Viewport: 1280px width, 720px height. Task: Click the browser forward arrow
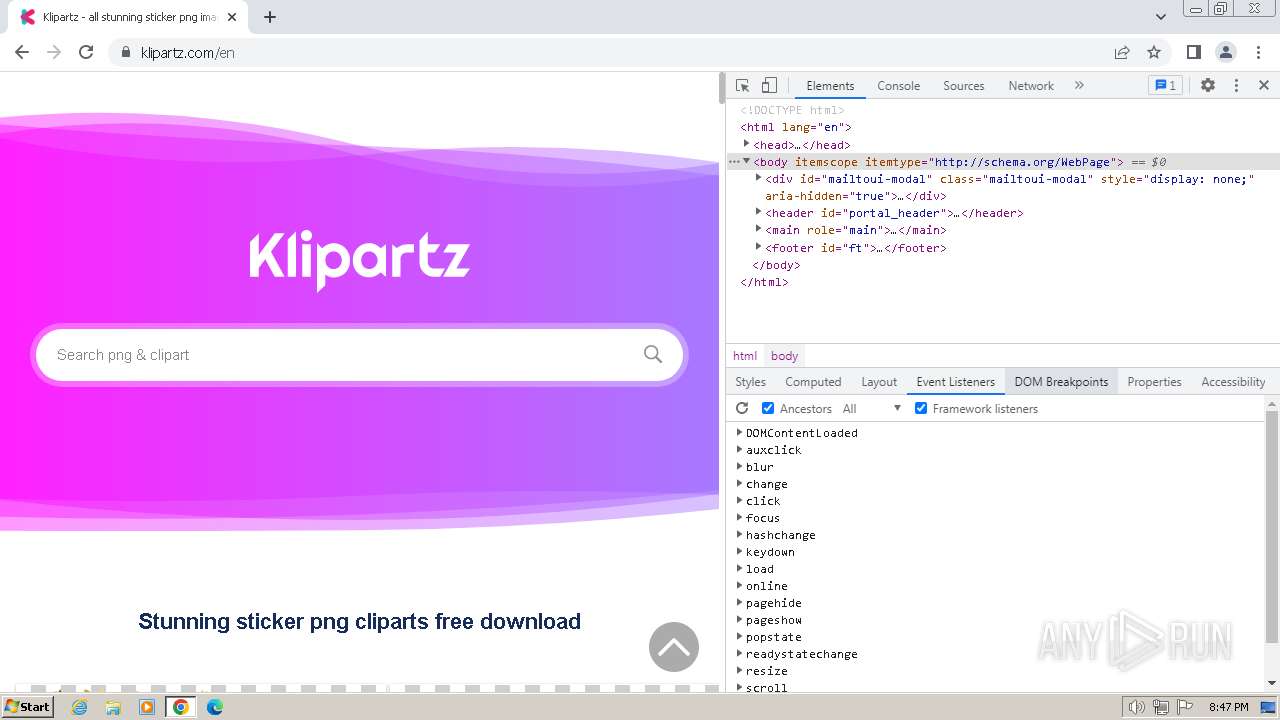pos(54,52)
